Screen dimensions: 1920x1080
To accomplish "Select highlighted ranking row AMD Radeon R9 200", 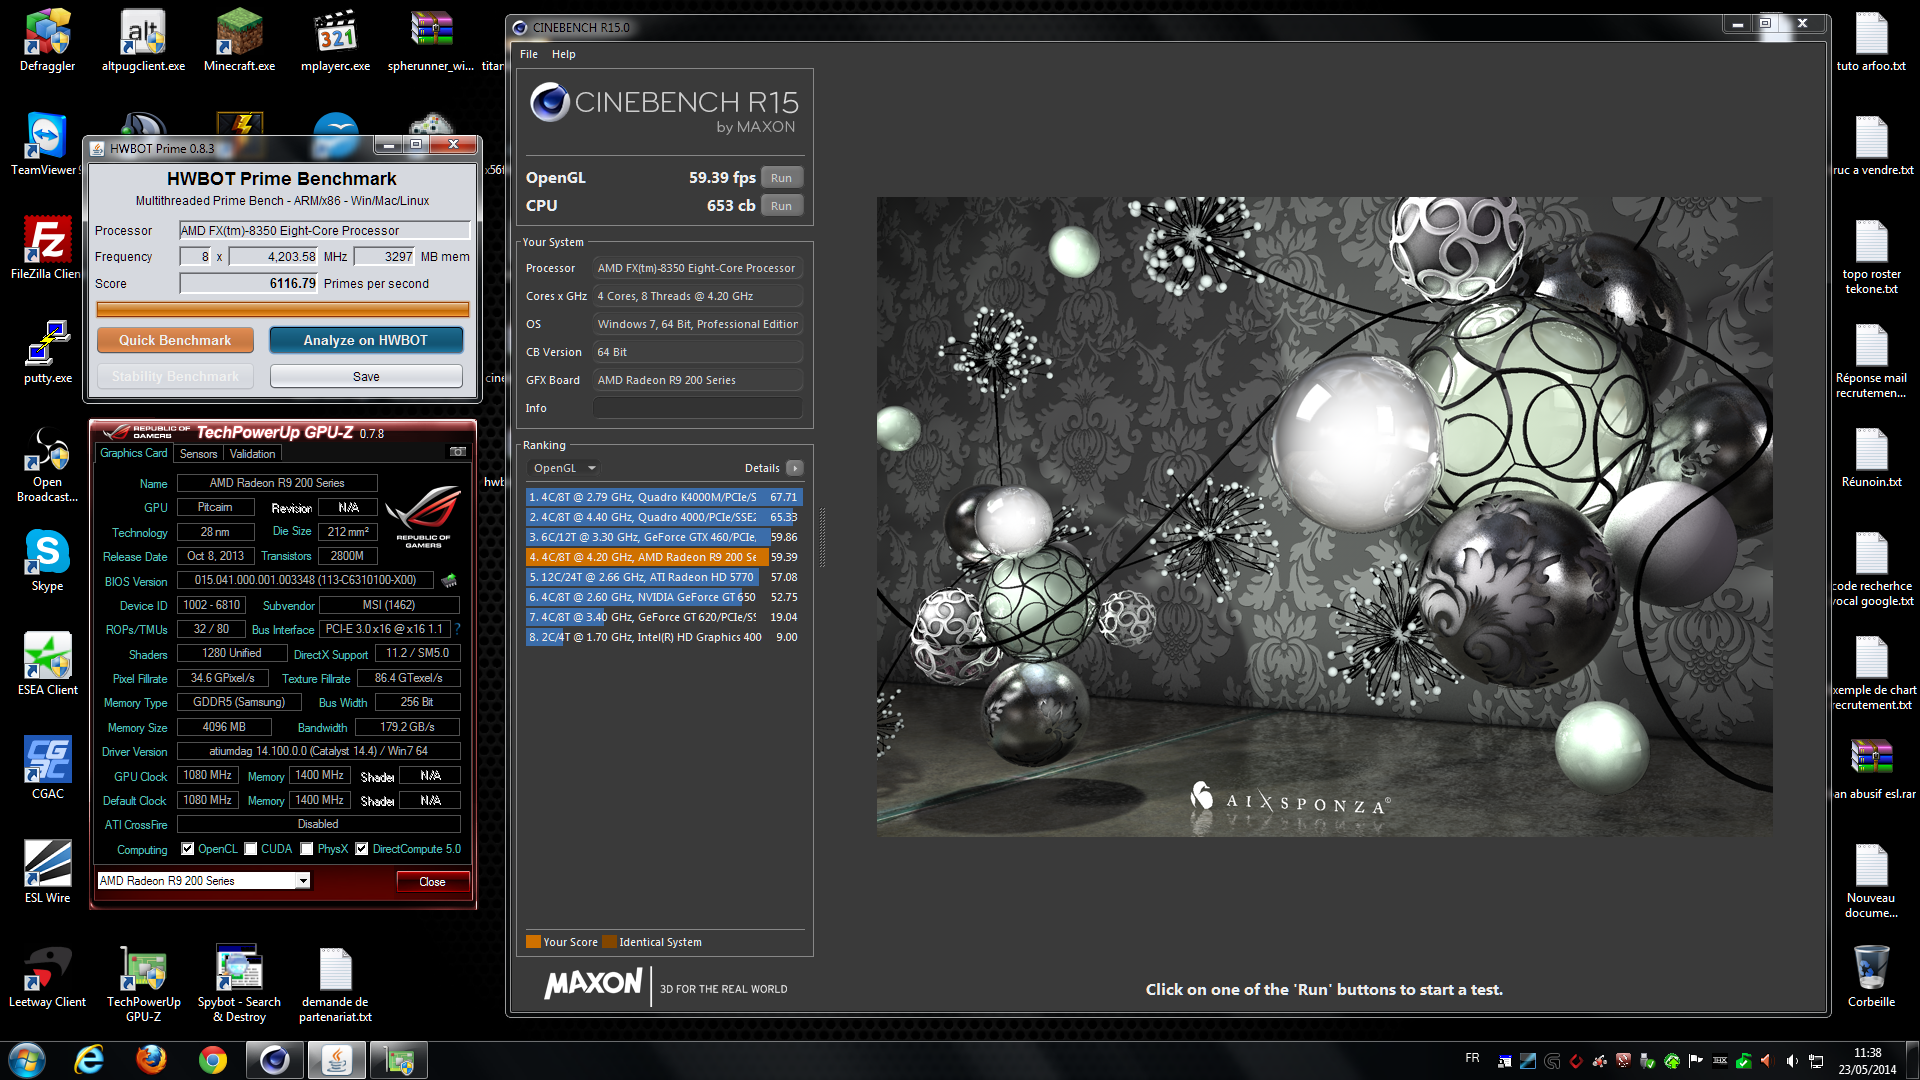I will (x=664, y=557).
